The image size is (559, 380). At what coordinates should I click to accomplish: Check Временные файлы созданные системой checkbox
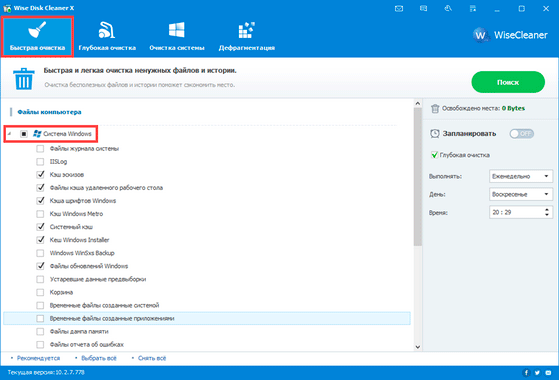[40, 305]
